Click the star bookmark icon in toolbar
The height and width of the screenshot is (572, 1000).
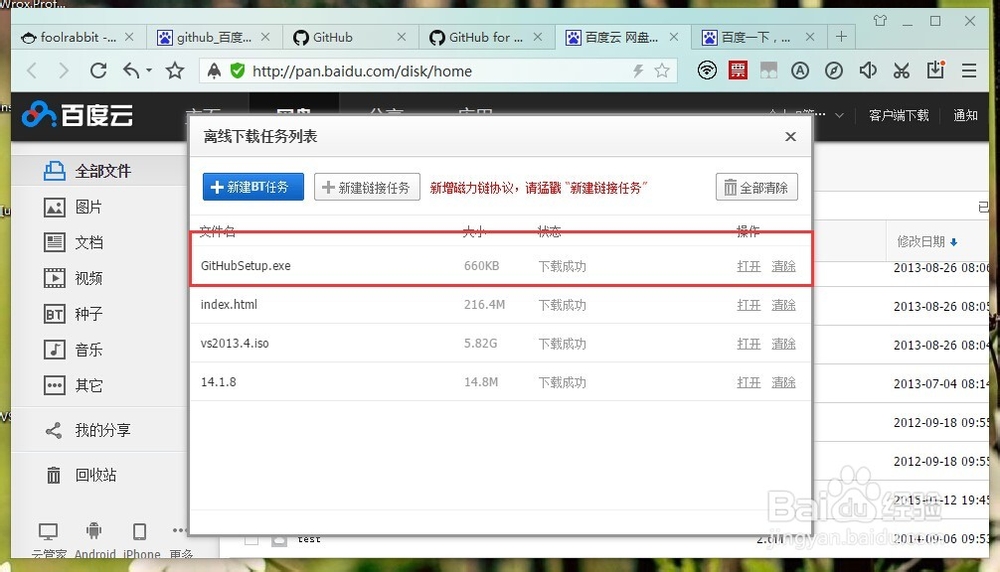click(175, 70)
